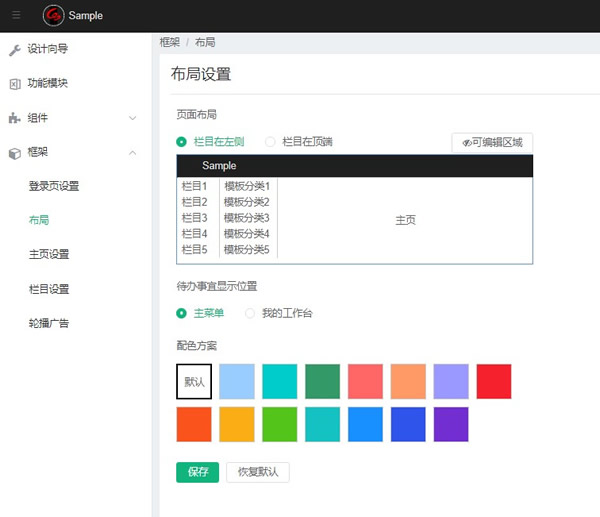Screen dimensions: 600x517
Task: Select the 默认 color scheme box
Action: coord(194,381)
